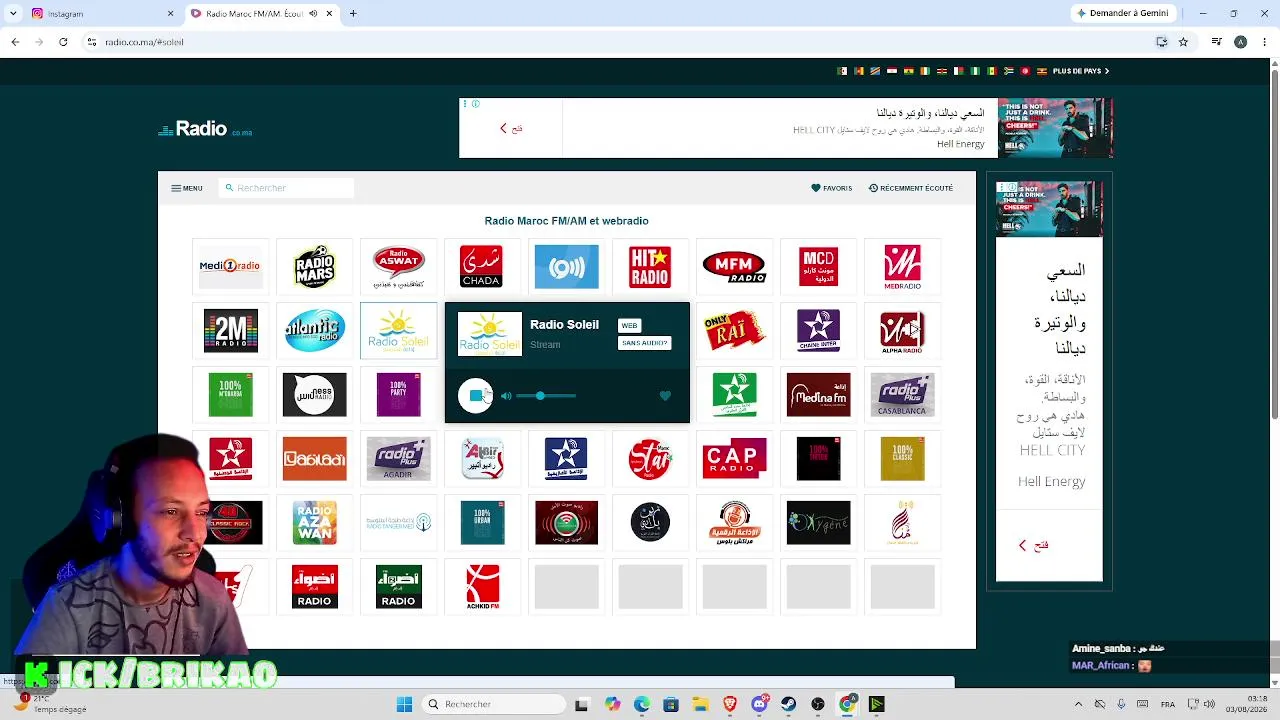Open the Chrome three-dot menu
1280x720 pixels.
click(1264, 42)
